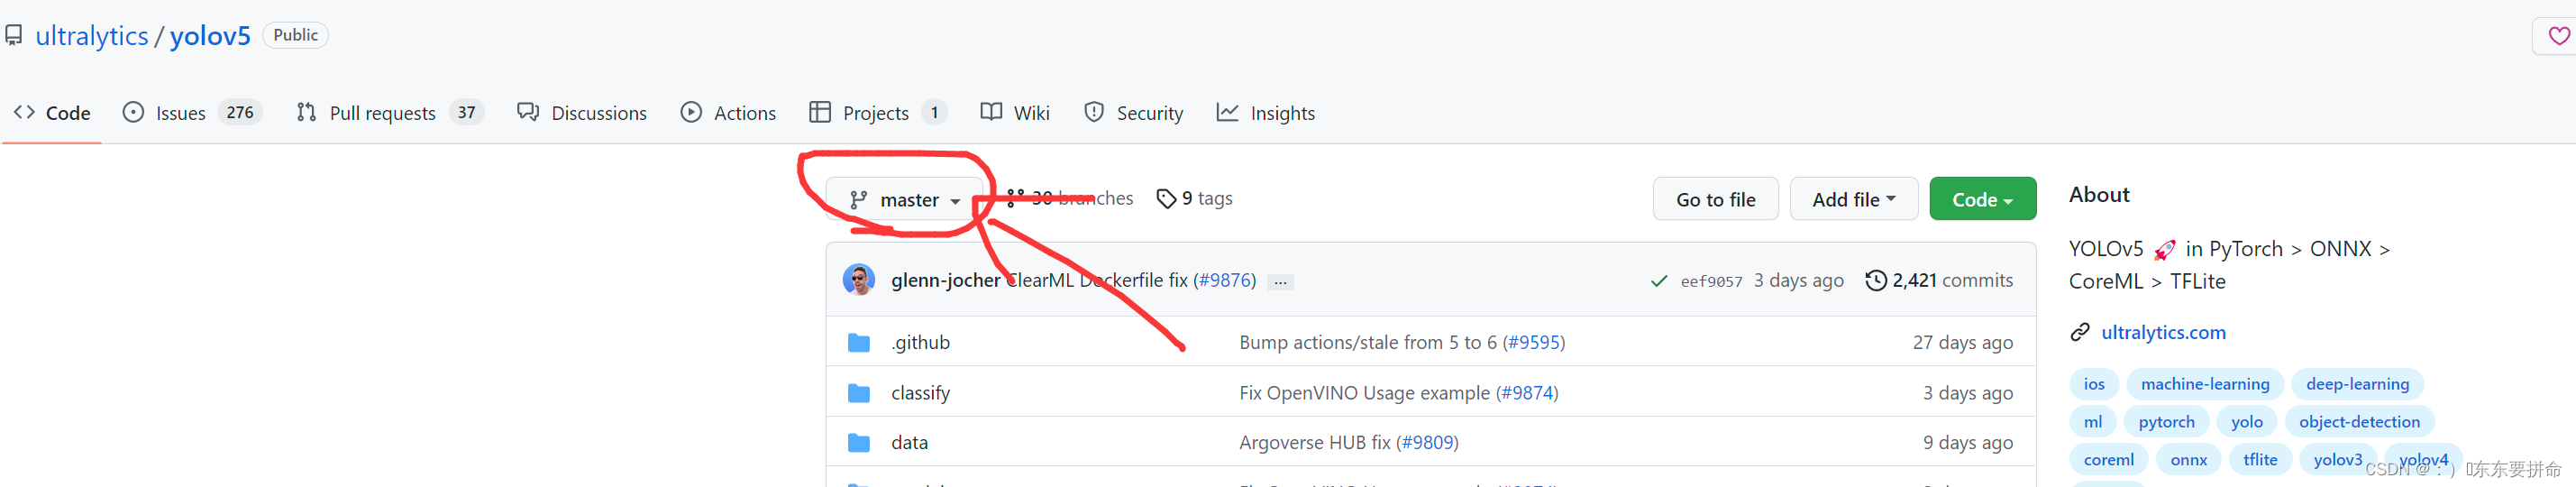The width and height of the screenshot is (2576, 487).
Task: Click the '9 days ago' timestamp for data
Action: point(1967,443)
